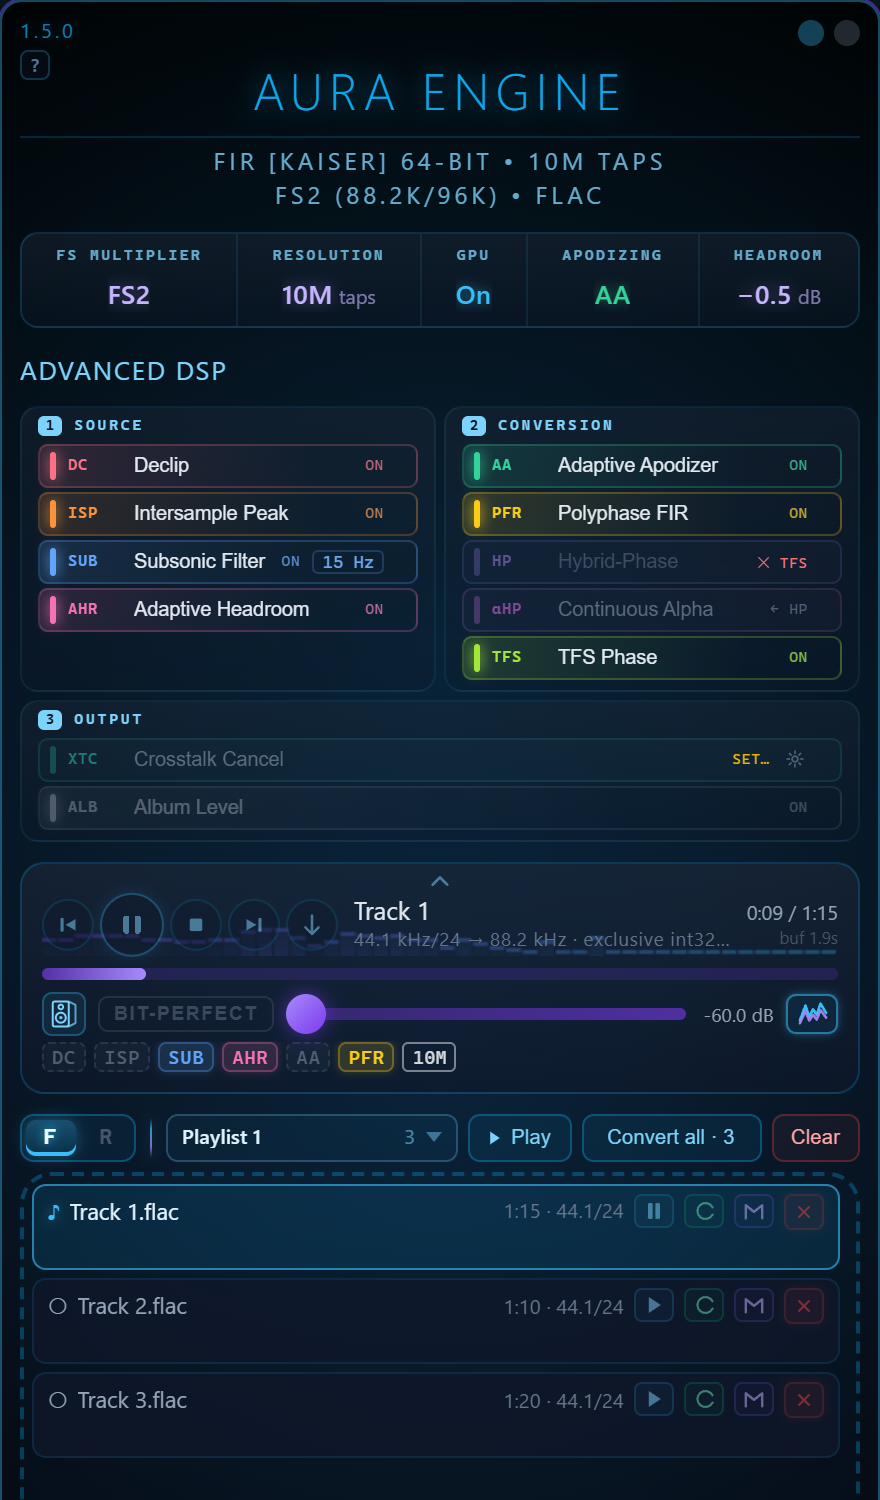
Task: Edit the Subsonic Filter 15 Hz value
Action: coord(348,561)
